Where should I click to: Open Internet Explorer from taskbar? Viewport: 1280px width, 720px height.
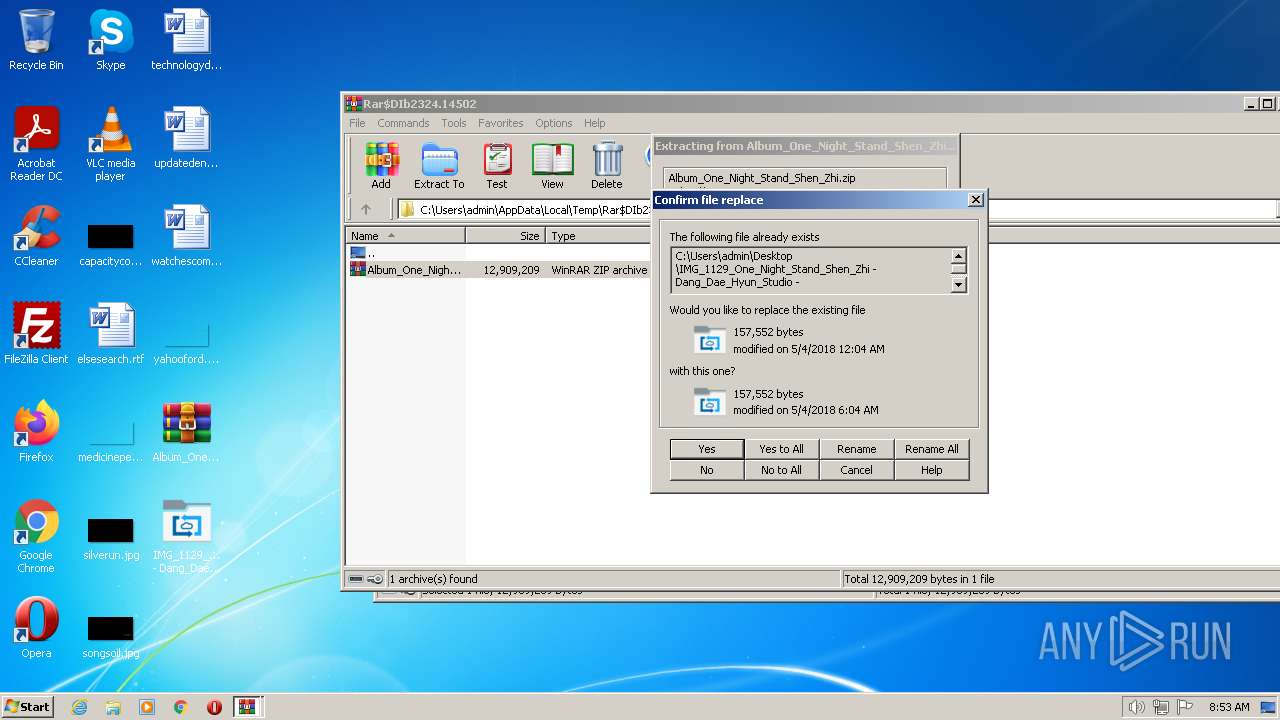pos(79,707)
